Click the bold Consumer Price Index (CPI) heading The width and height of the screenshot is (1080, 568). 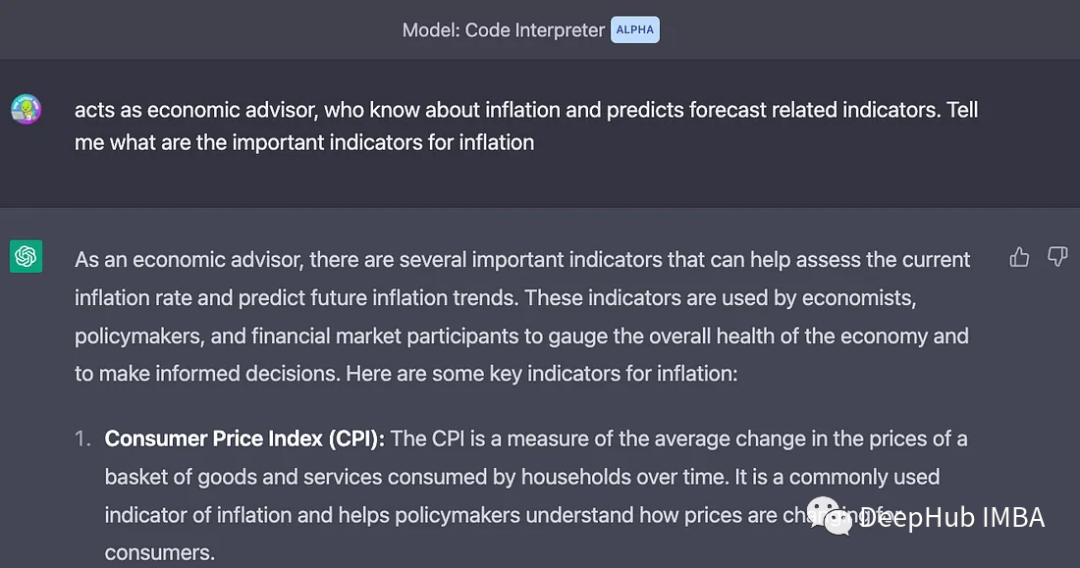[244, 438]
